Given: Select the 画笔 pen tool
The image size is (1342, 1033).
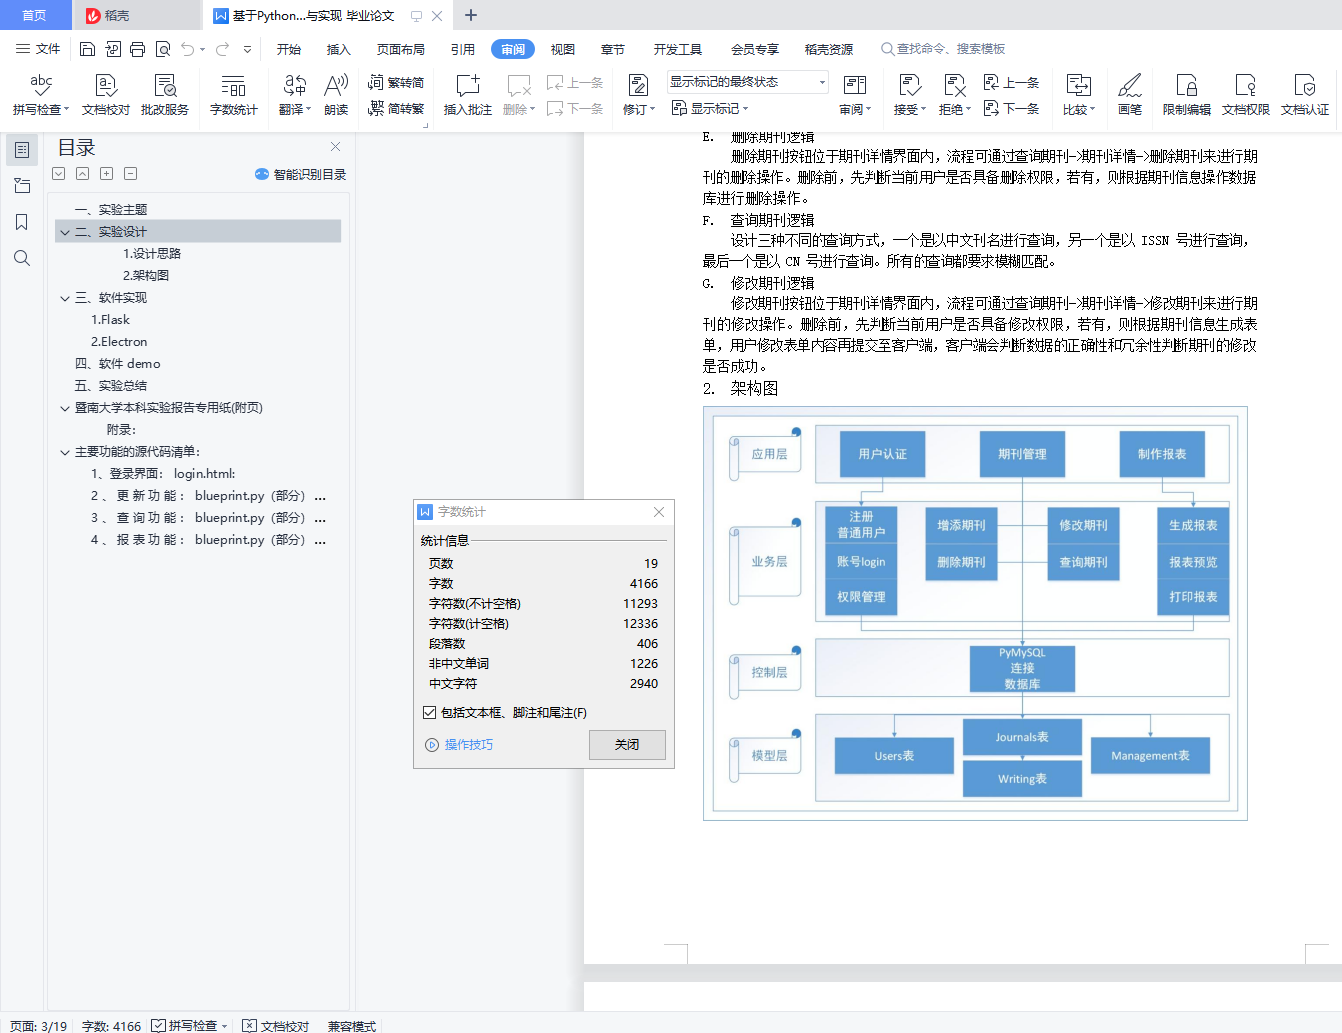Looking at the screenshot, I should (1130, 94).
